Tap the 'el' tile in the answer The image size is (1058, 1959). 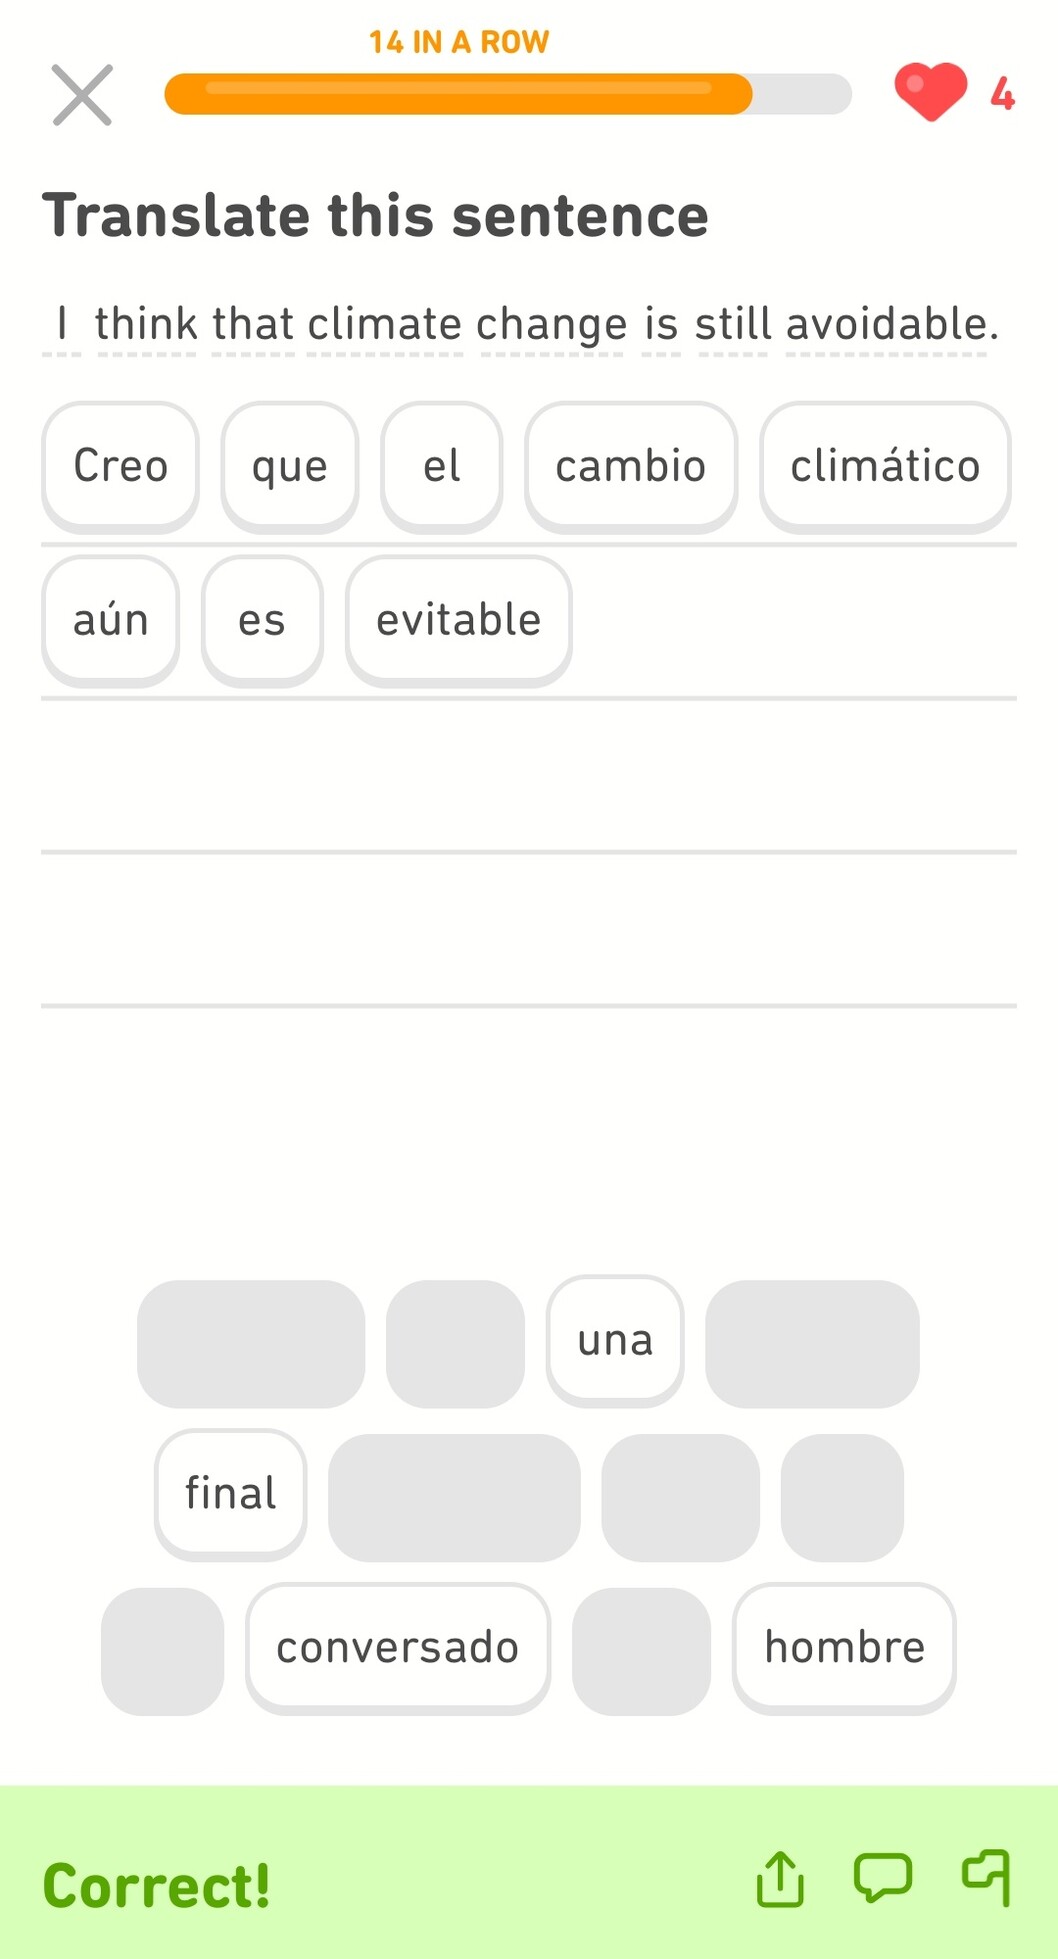click(441, 467)
